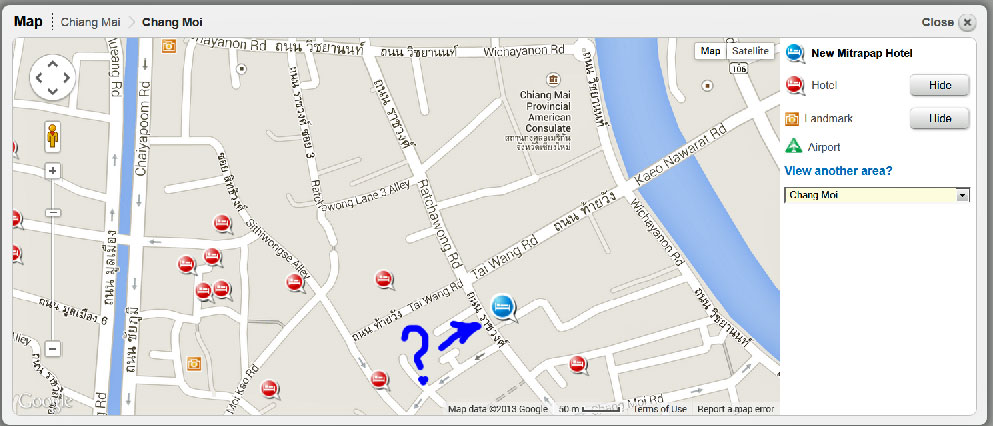993x426 pixels.
Task: Click the New Mitrapap Hotel legend icon
Action: pyautogui.click(x=795, y=54)
